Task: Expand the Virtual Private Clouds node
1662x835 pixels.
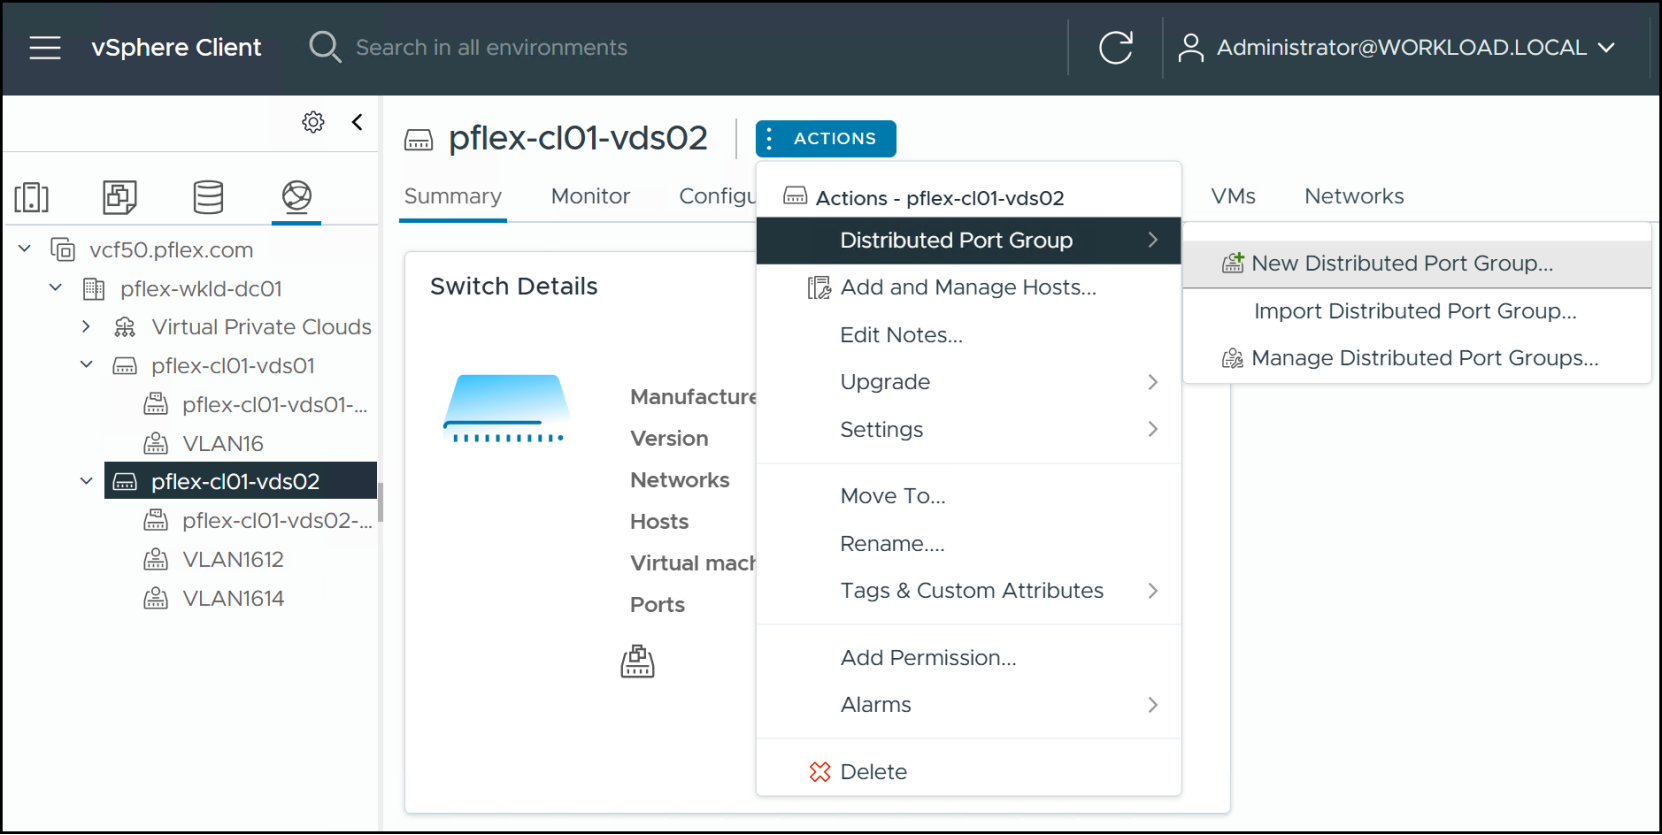Action: [x=86, y=327]
